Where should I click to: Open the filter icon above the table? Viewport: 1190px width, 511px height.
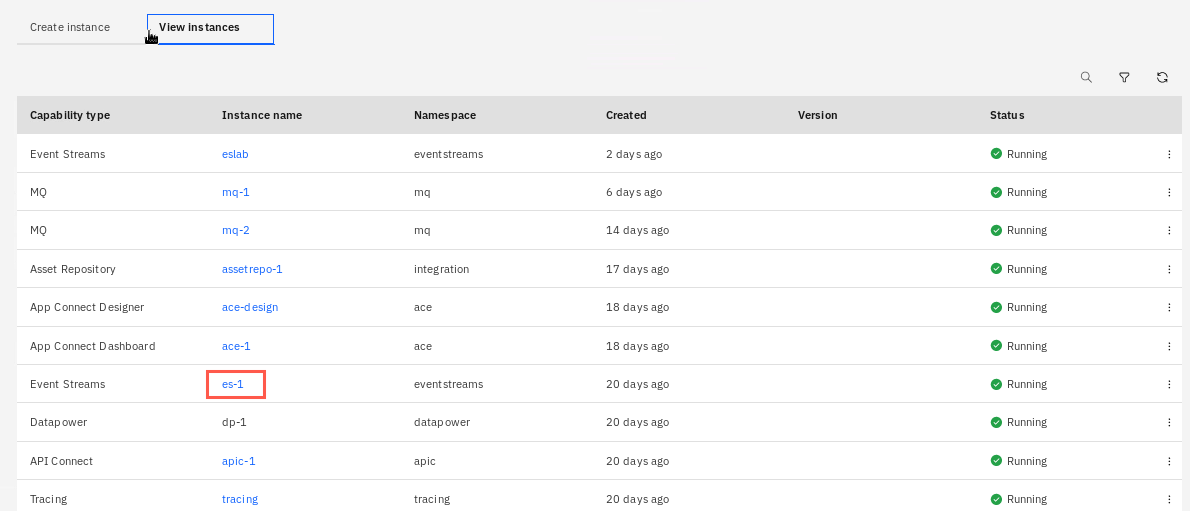(1124, 77)
